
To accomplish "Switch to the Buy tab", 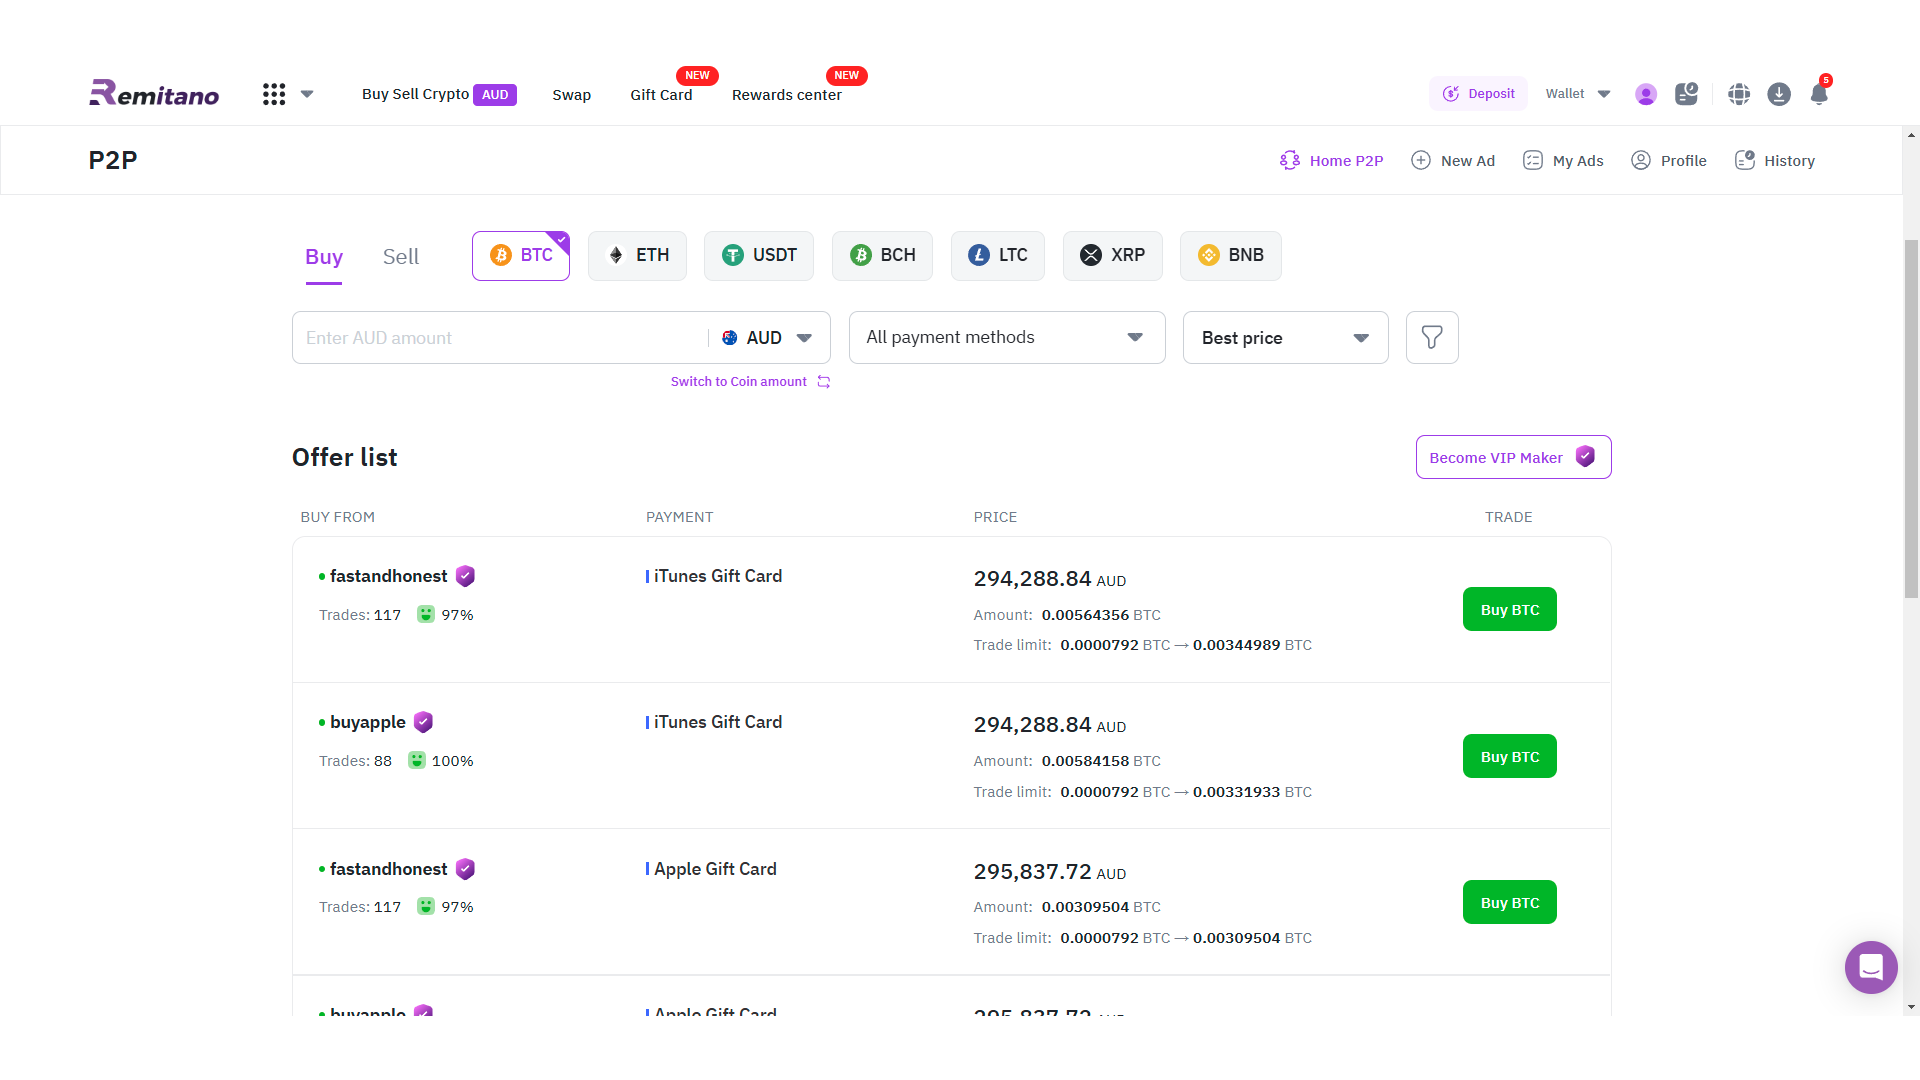I will pos(324,257).
